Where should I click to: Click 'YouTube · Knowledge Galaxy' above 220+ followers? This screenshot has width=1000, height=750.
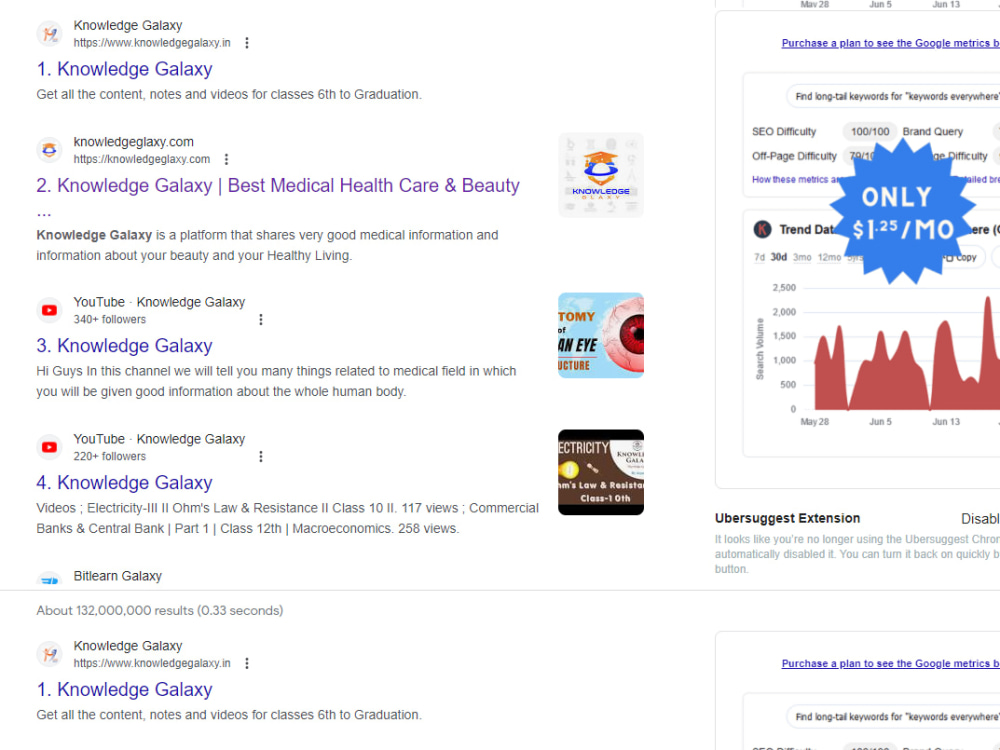point(159,439)
